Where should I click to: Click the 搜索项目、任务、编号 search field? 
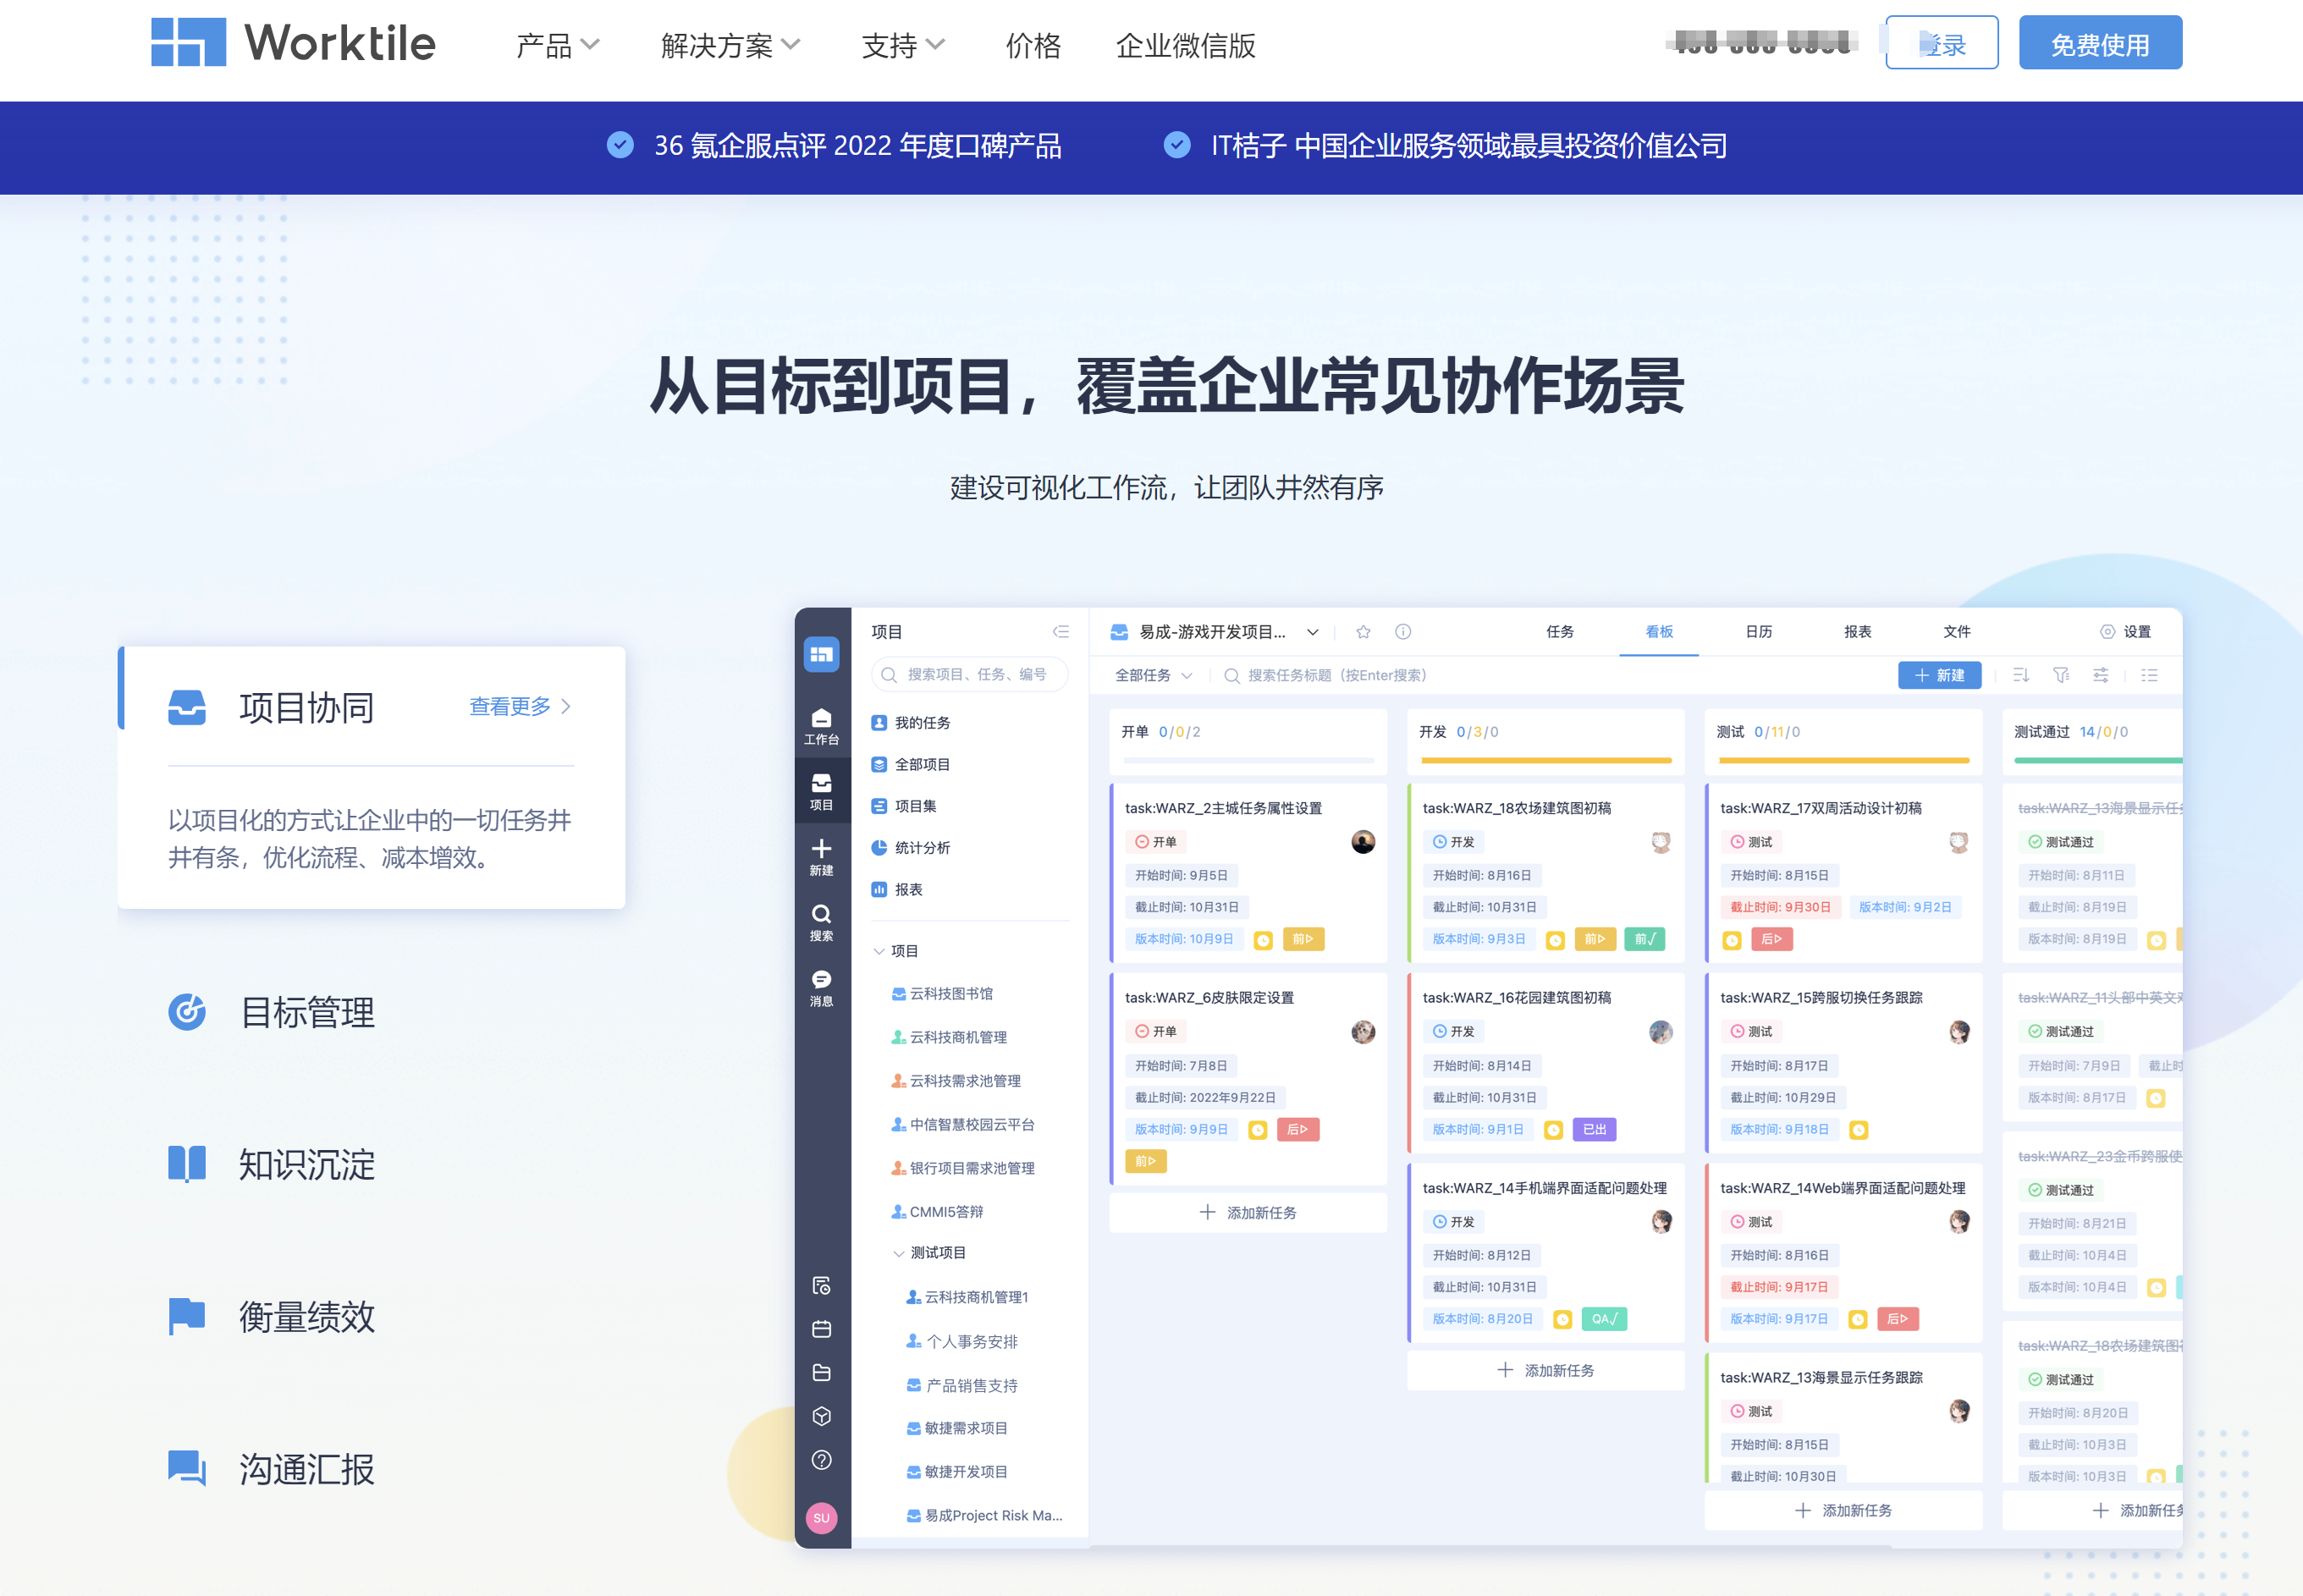point(969,674)
